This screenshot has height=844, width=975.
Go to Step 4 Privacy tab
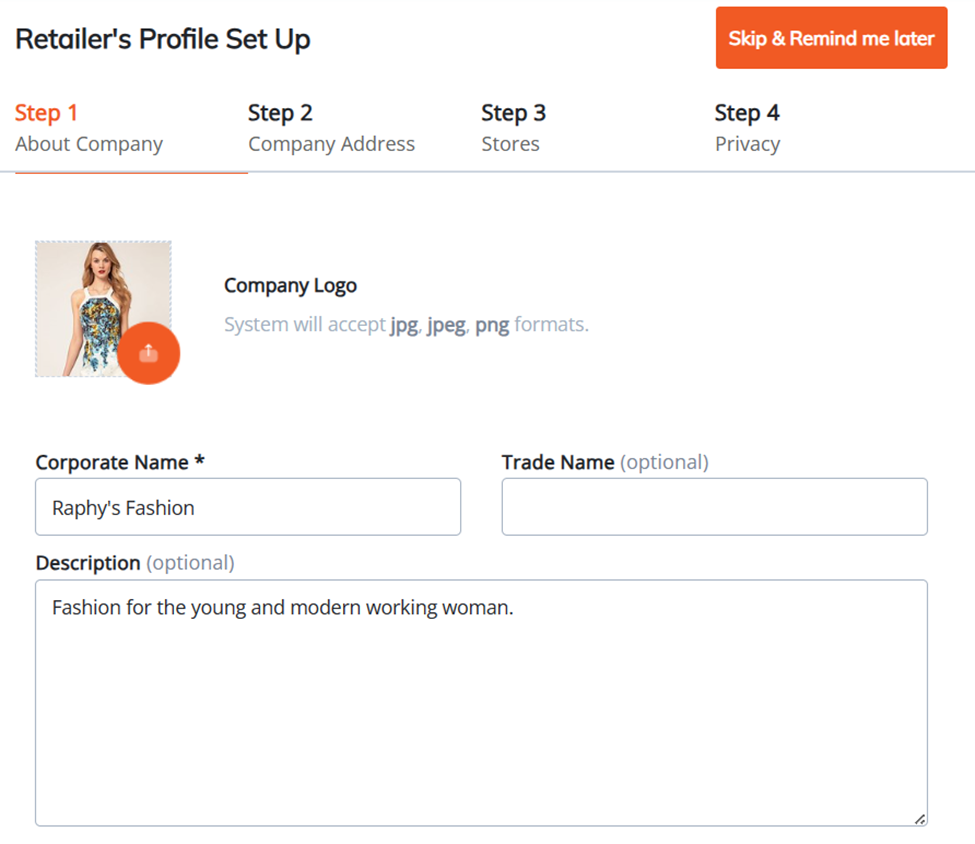point(747,128)
